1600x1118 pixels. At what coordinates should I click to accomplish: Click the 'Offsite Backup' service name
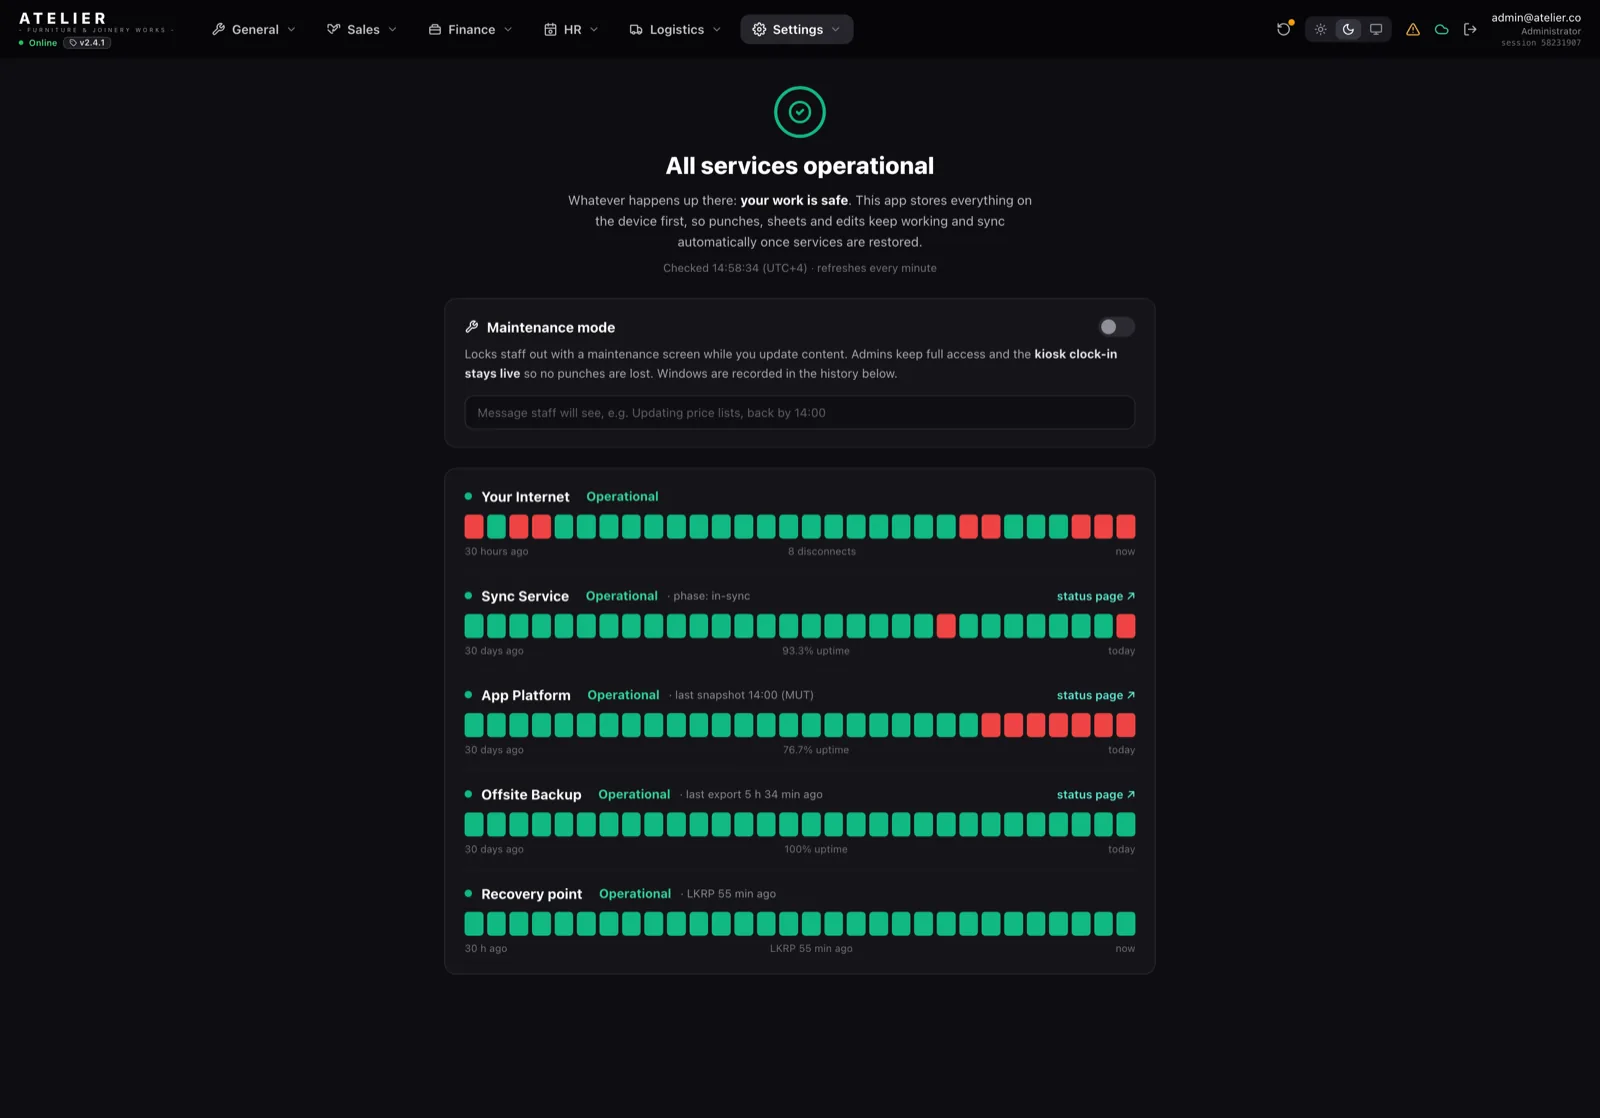point(531,794)
